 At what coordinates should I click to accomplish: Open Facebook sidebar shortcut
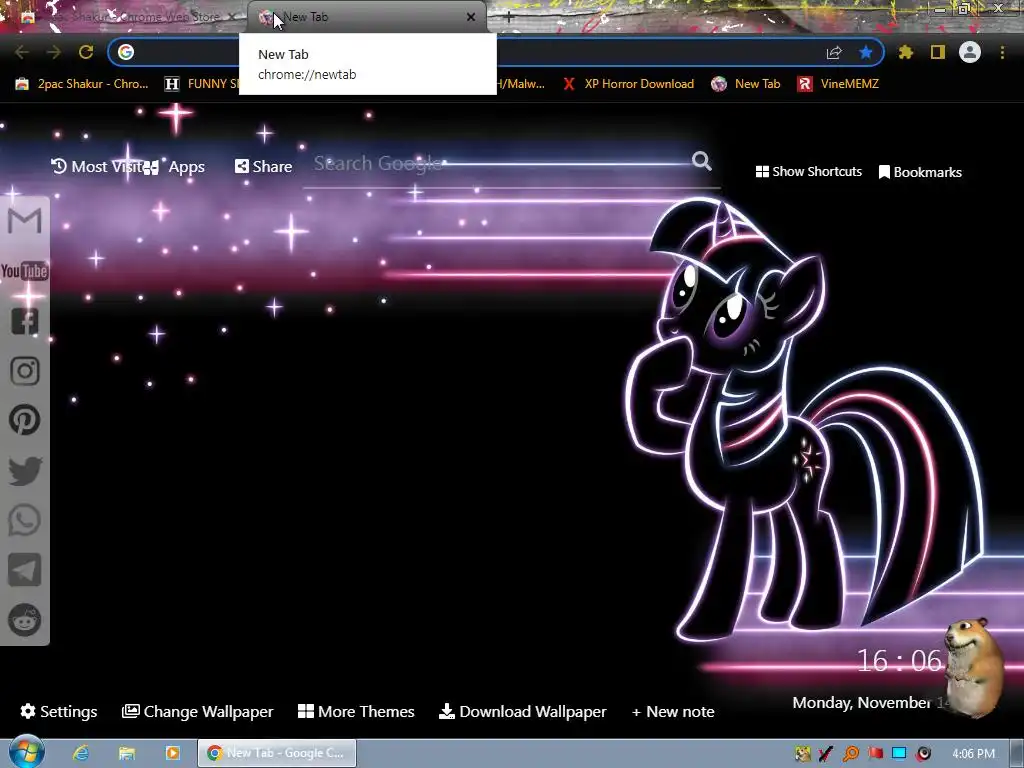coord(25,321)
